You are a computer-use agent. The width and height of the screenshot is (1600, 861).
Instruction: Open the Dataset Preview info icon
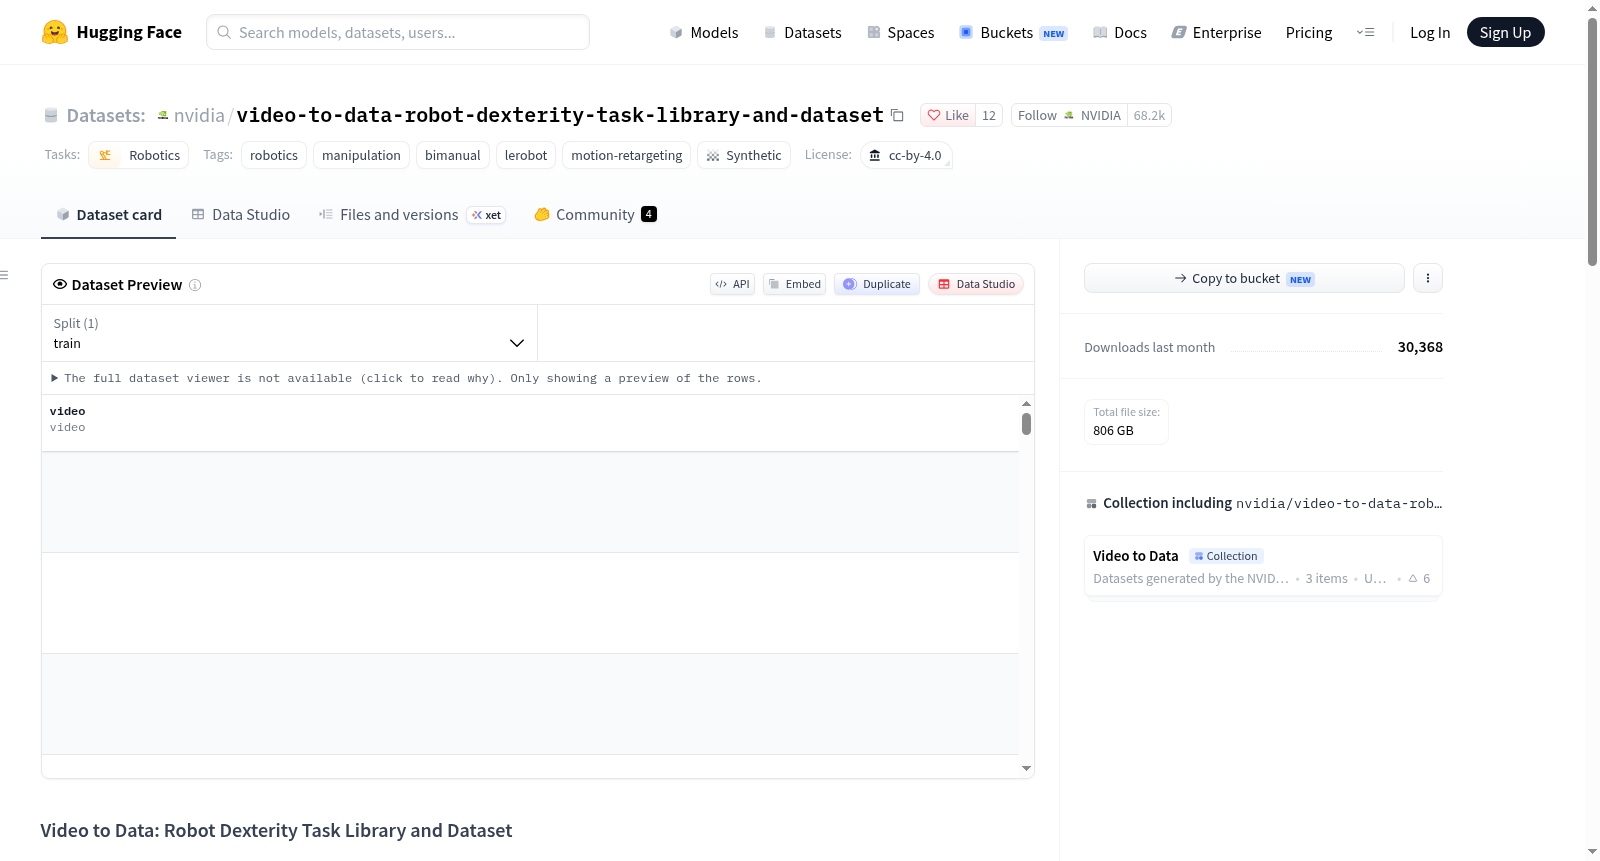point(195,285)
